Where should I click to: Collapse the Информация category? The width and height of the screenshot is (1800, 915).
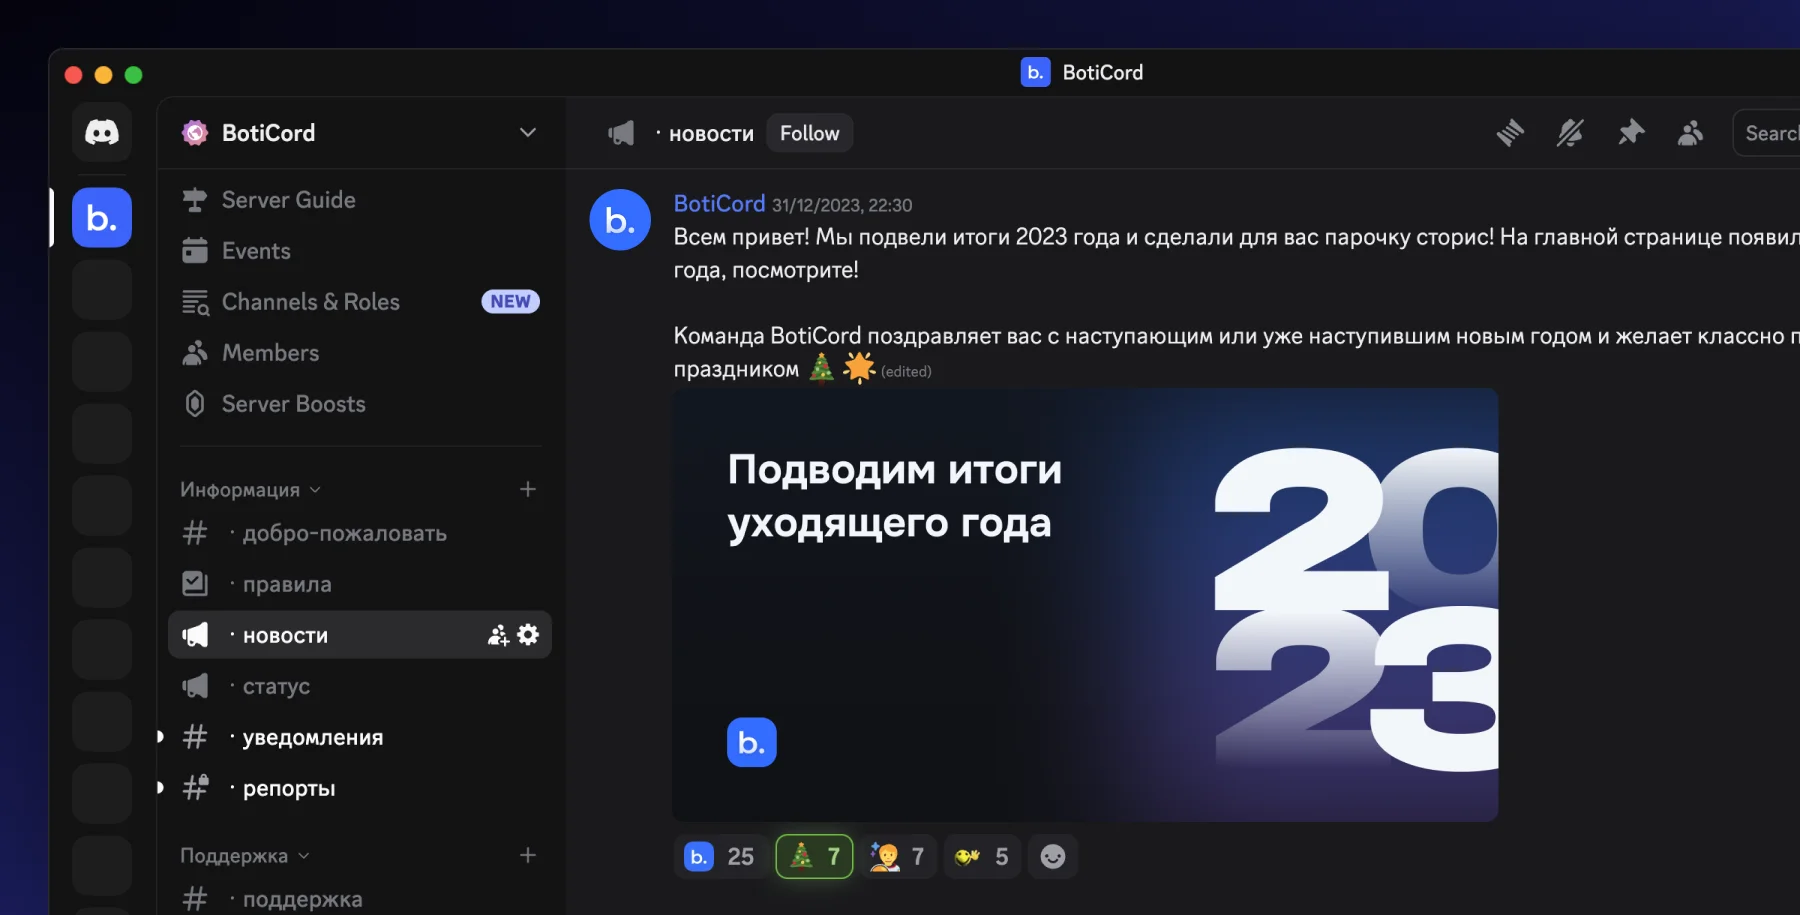250,490
